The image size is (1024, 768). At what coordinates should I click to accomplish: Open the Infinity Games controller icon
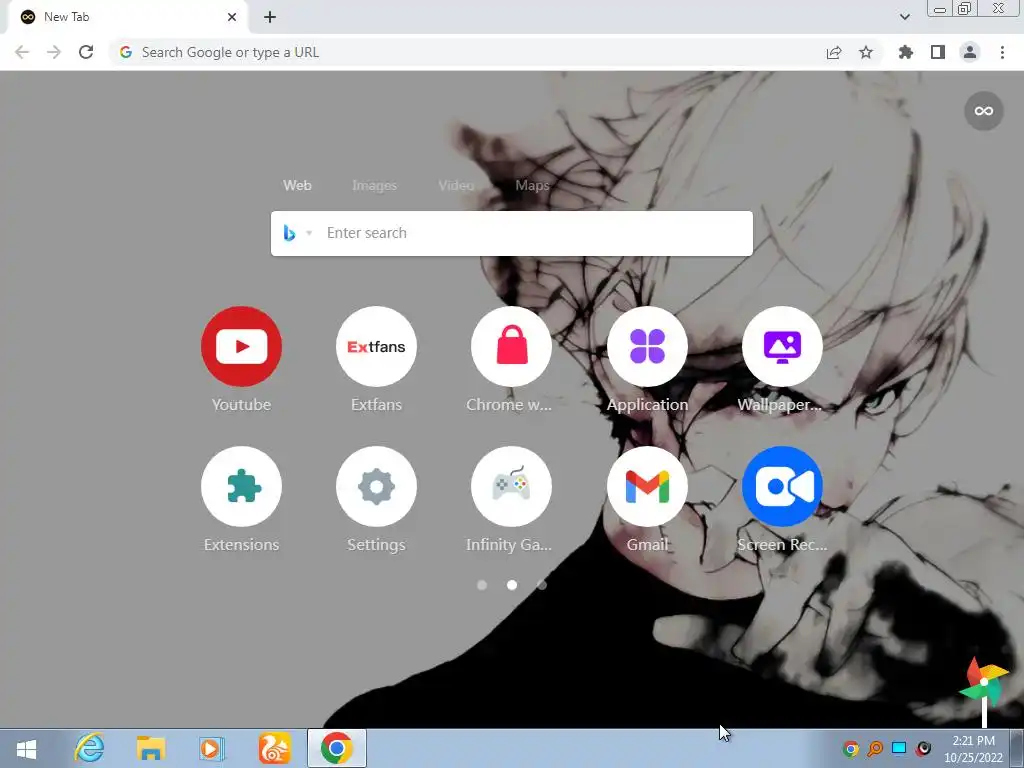point(511,487)
